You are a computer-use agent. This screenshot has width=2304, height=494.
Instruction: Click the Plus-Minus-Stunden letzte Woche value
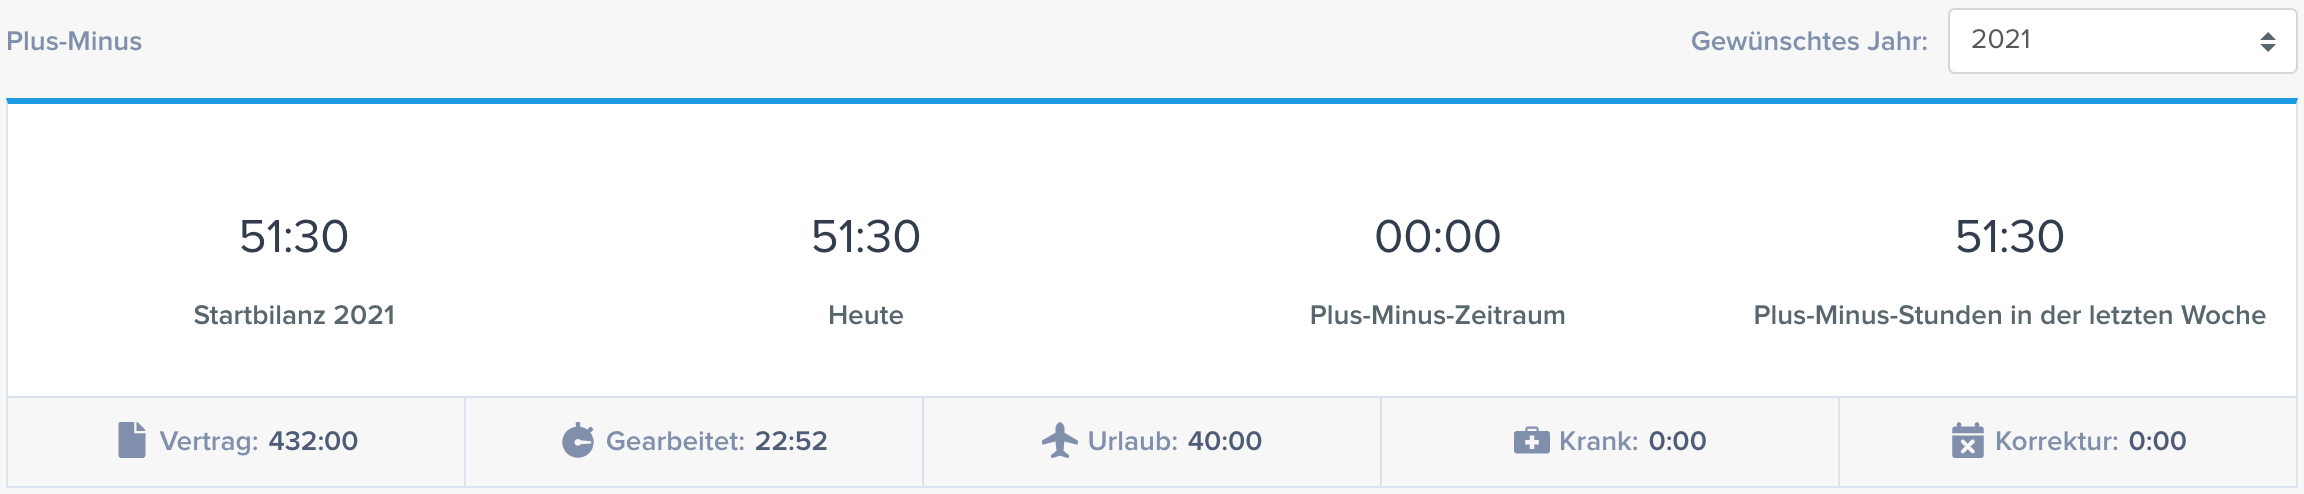point(2010,237)
